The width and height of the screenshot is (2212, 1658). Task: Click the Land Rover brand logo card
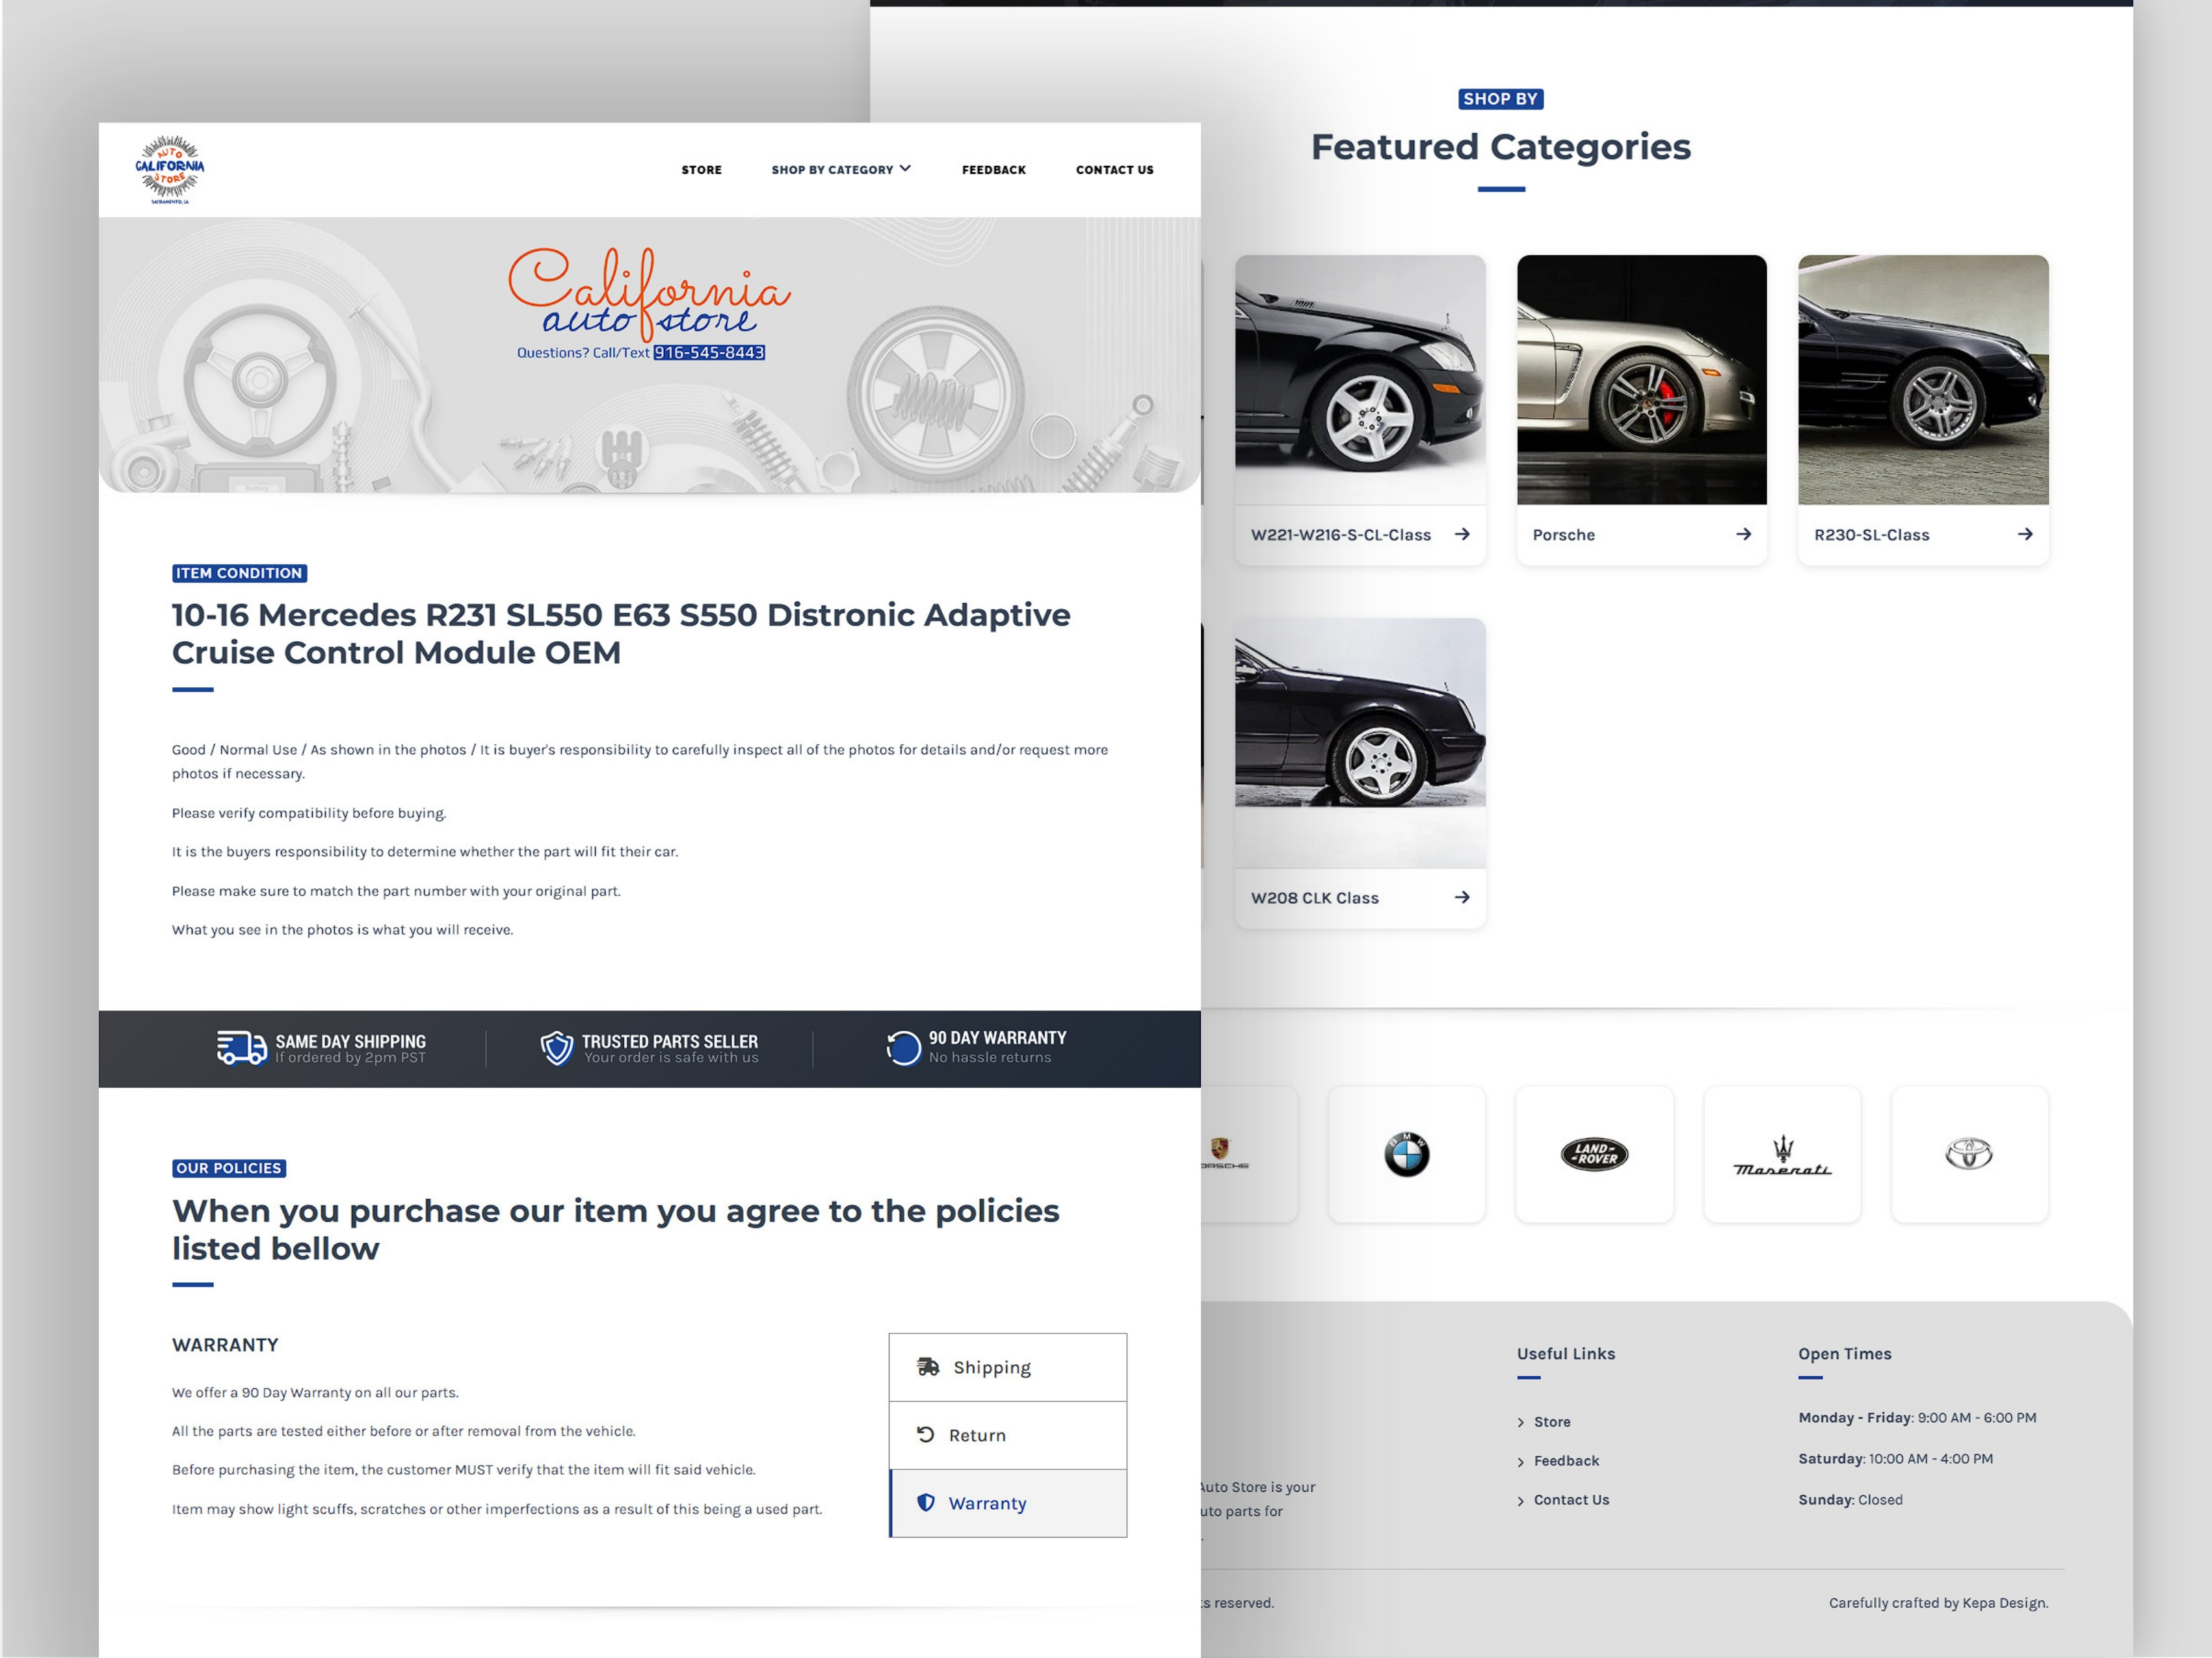point(1594,1154)
